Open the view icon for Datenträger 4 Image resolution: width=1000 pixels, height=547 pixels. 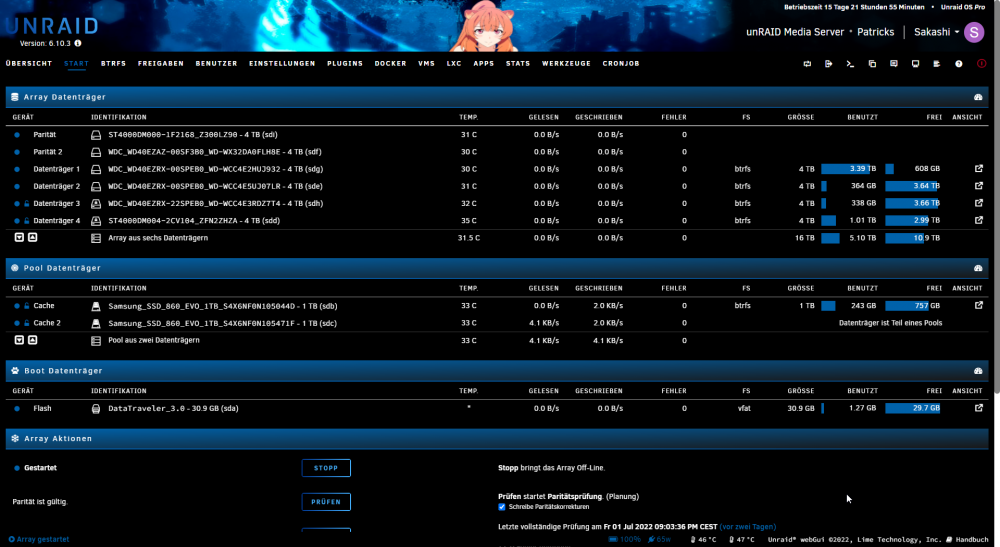[x=978, y=220]
